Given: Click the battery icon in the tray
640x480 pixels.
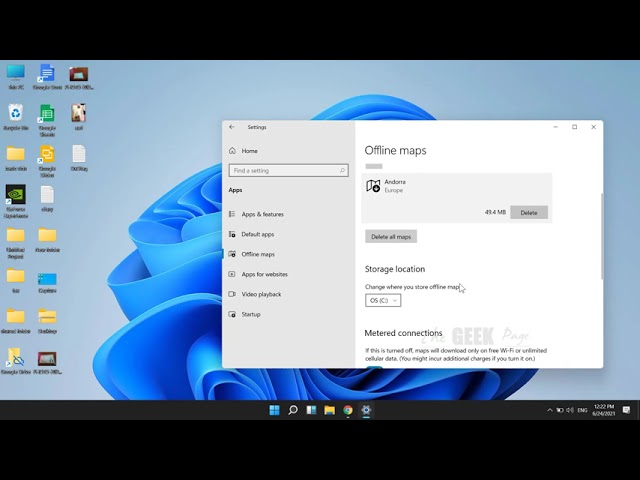Looking at the screenshot, I should tap(560, 410).
